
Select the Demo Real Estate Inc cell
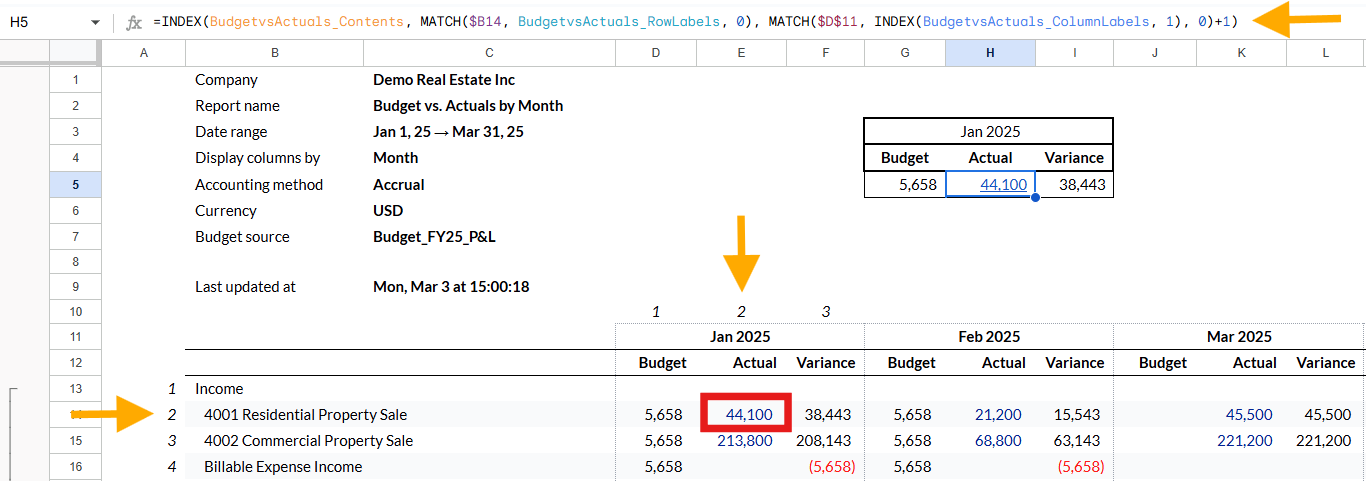pos(444,80)
